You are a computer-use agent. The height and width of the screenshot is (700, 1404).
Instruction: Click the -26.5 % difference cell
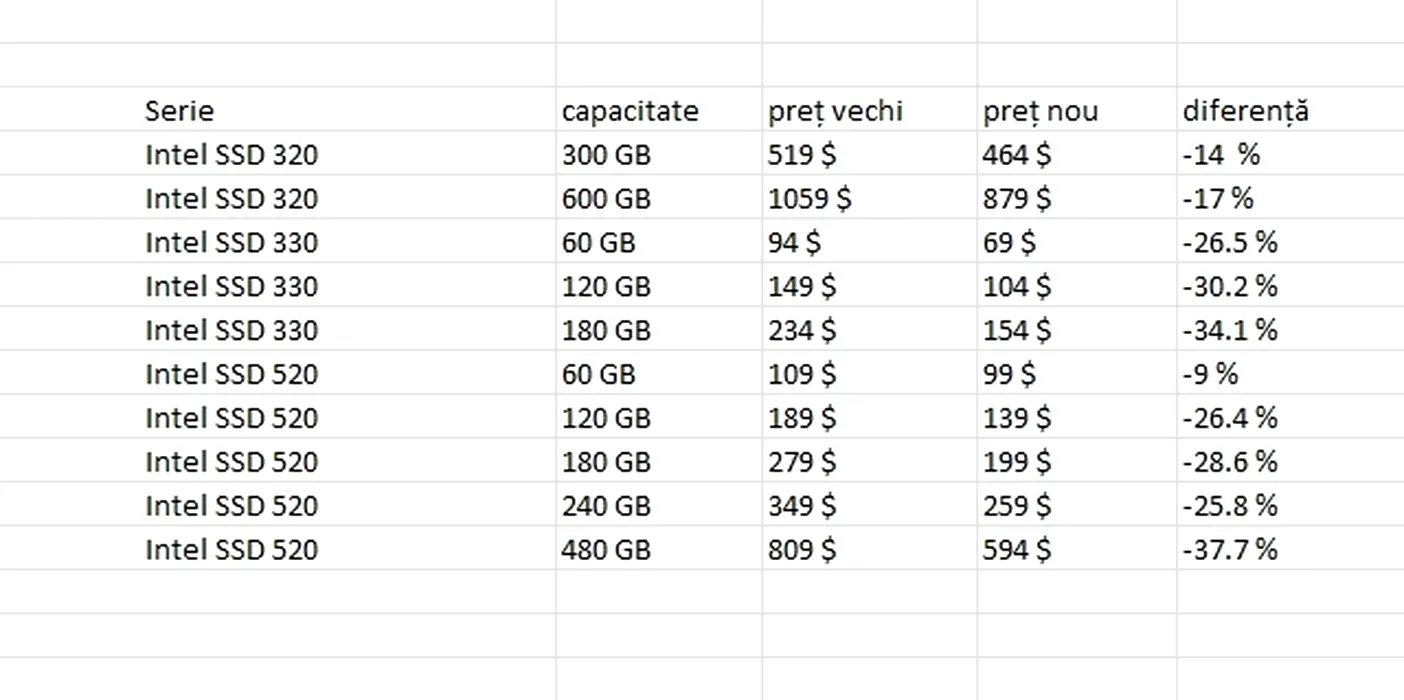click(x=1291, y=242)
